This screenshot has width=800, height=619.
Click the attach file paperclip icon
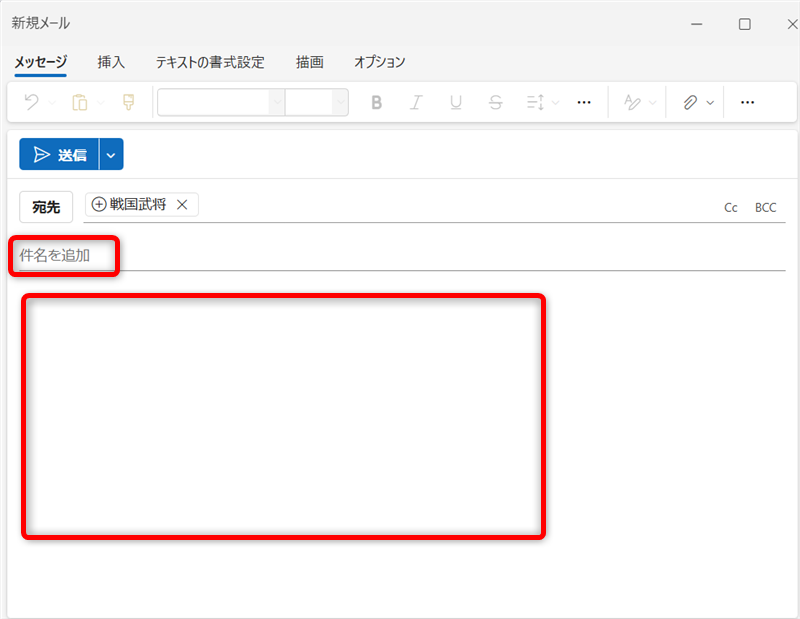pyautogui.click(x=690, y=102)
